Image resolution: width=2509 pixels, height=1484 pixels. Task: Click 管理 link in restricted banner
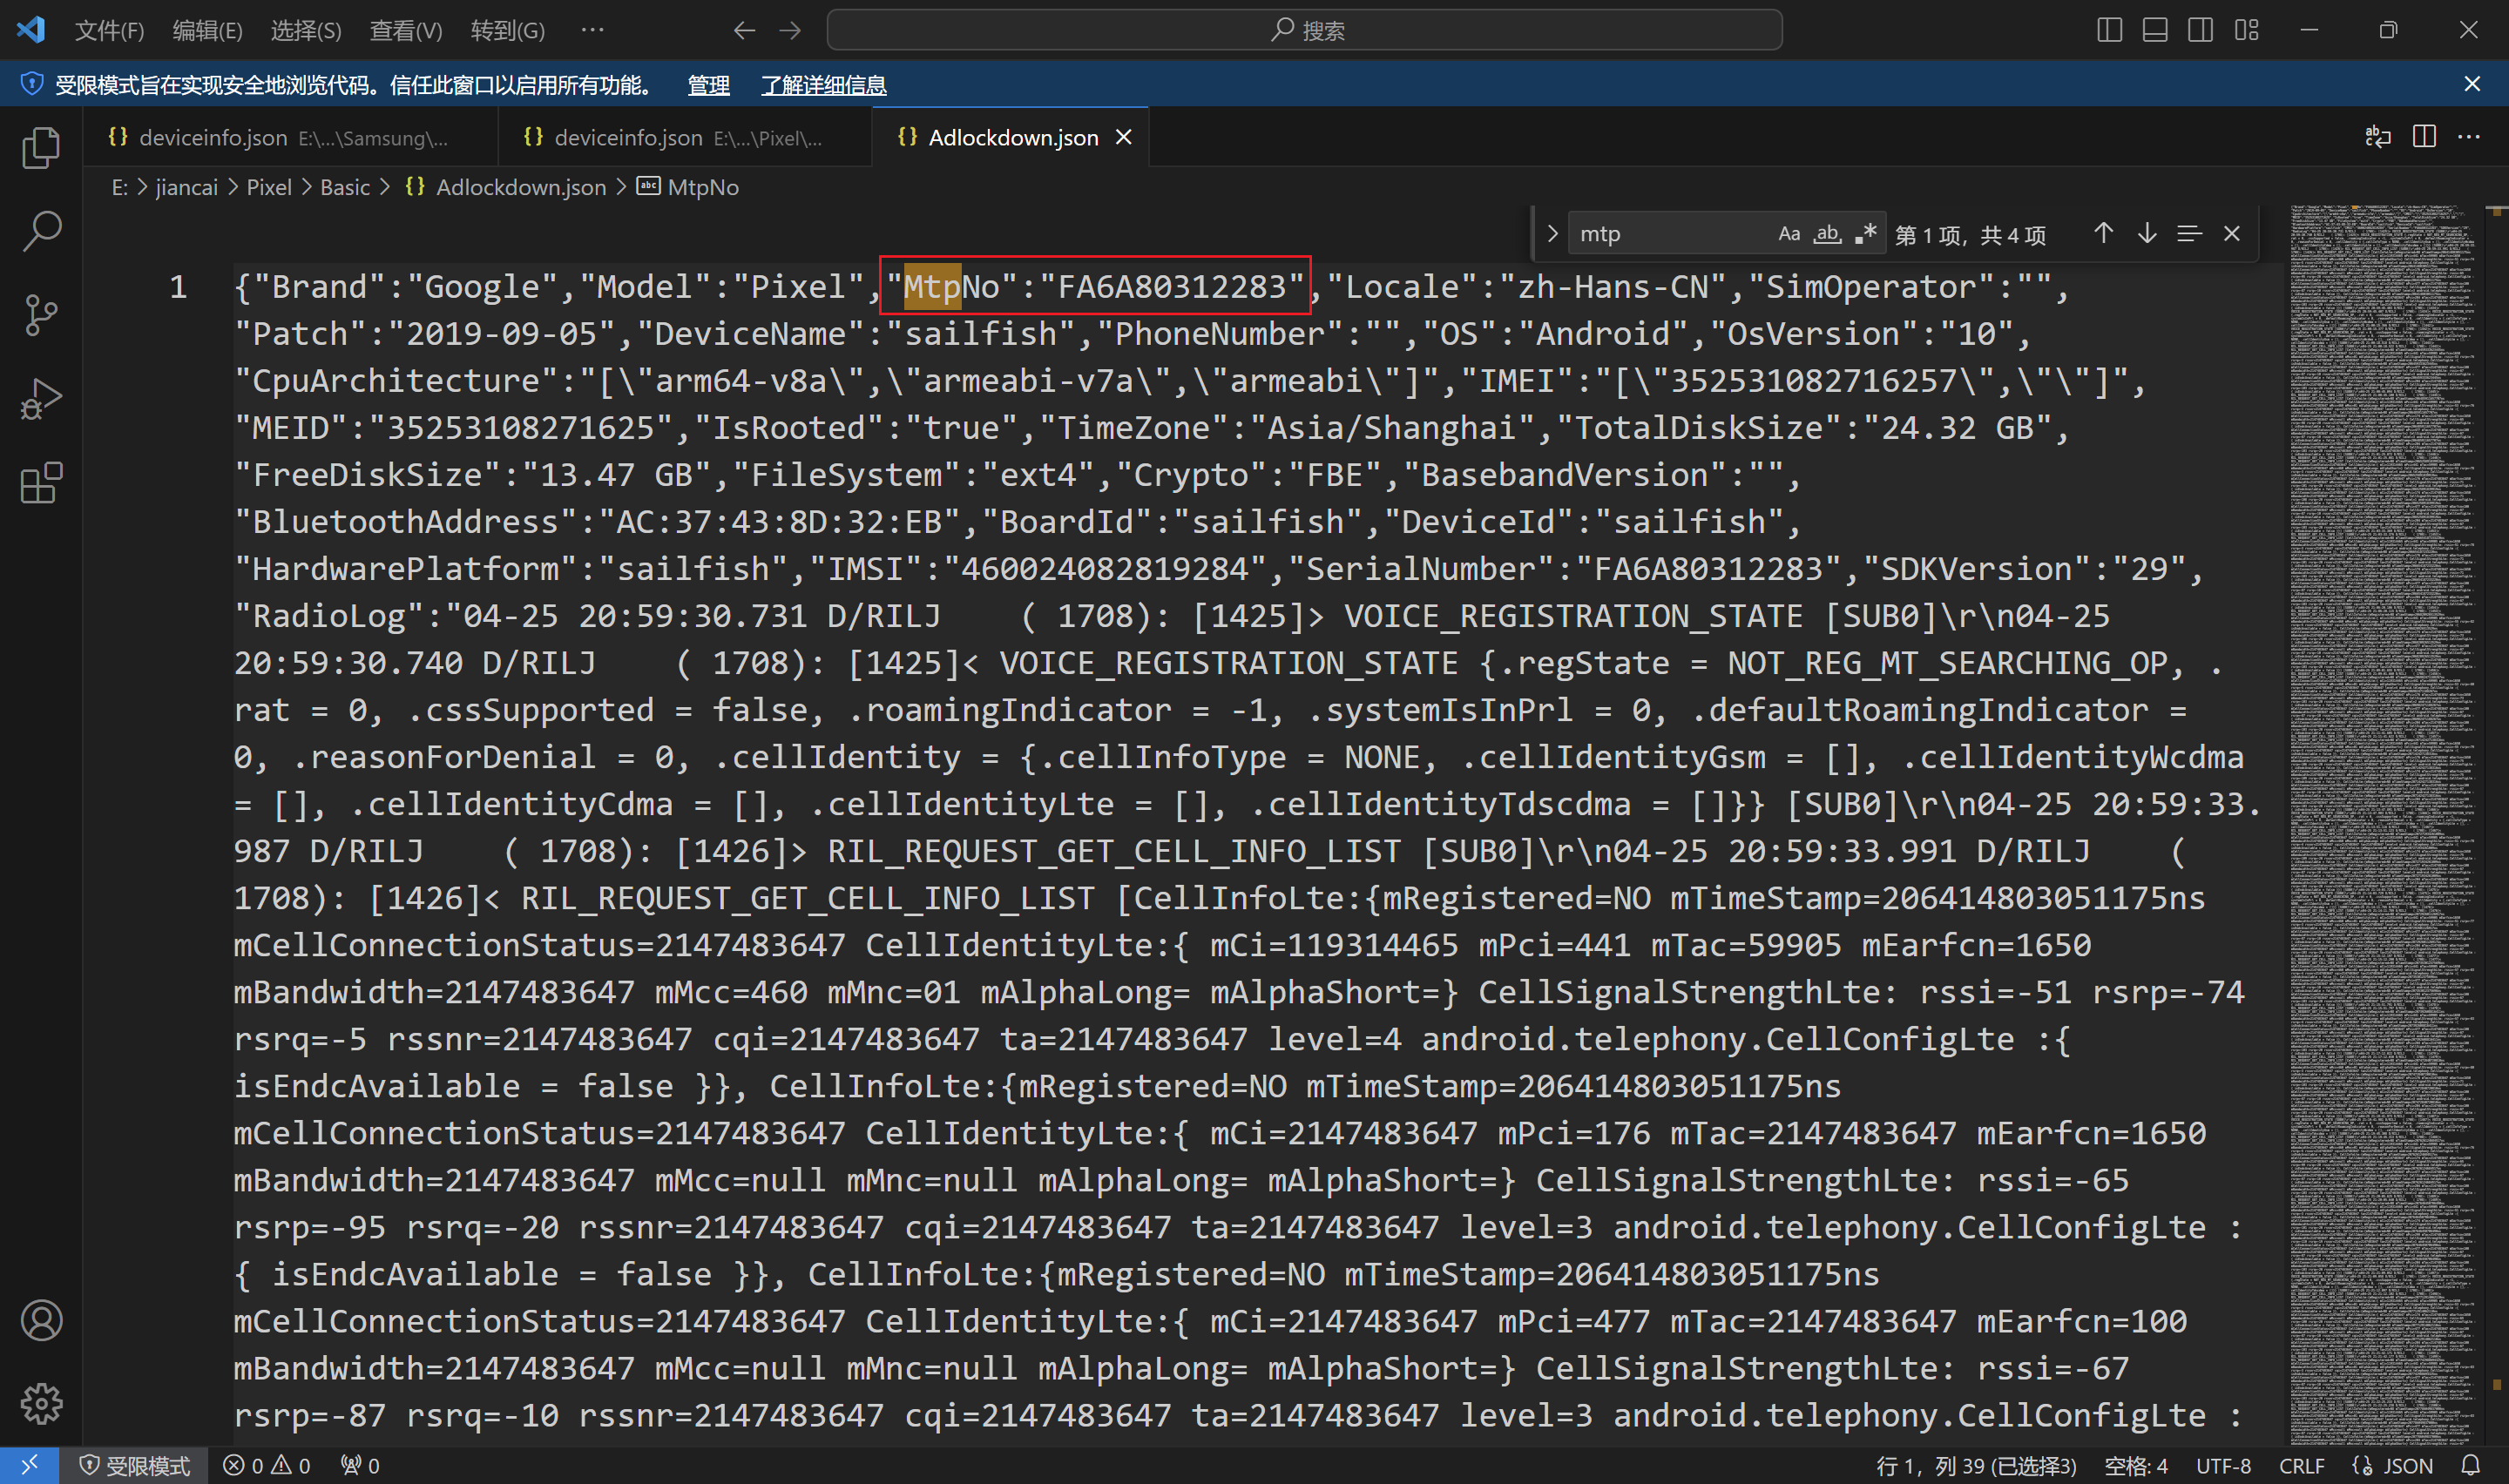pos(708,85)
